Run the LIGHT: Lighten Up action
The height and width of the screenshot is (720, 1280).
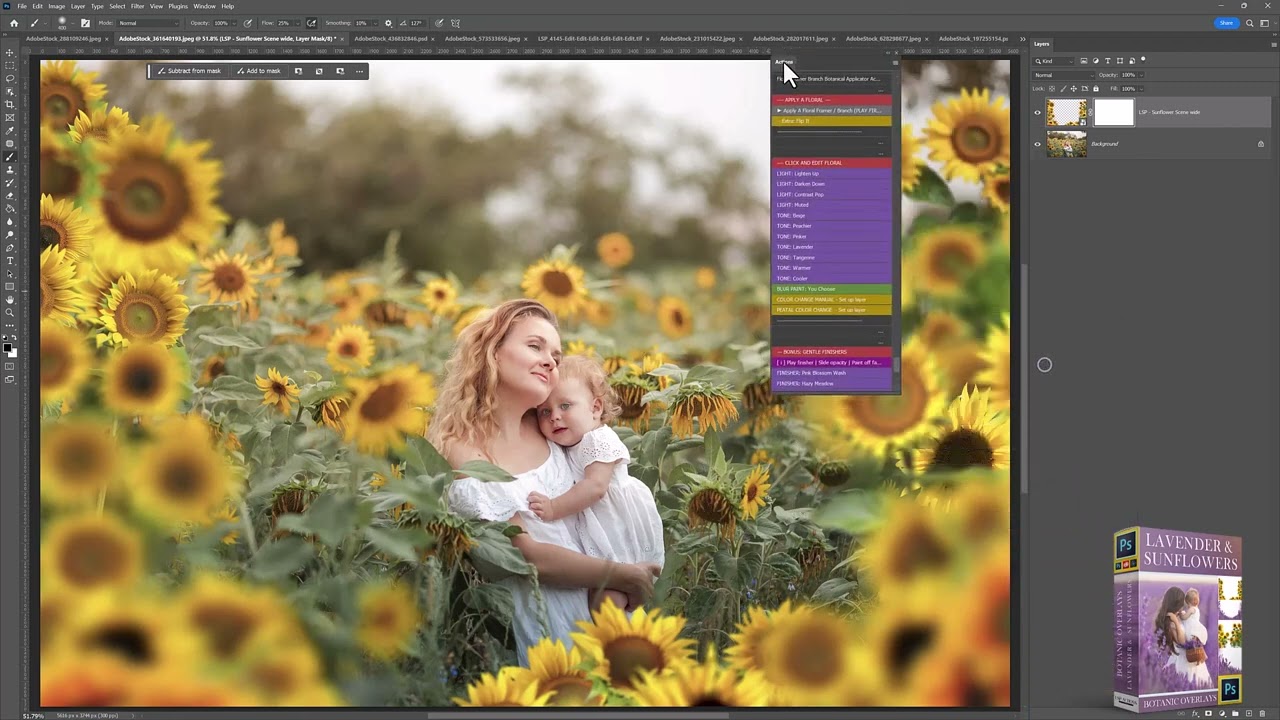click(831, 174)
